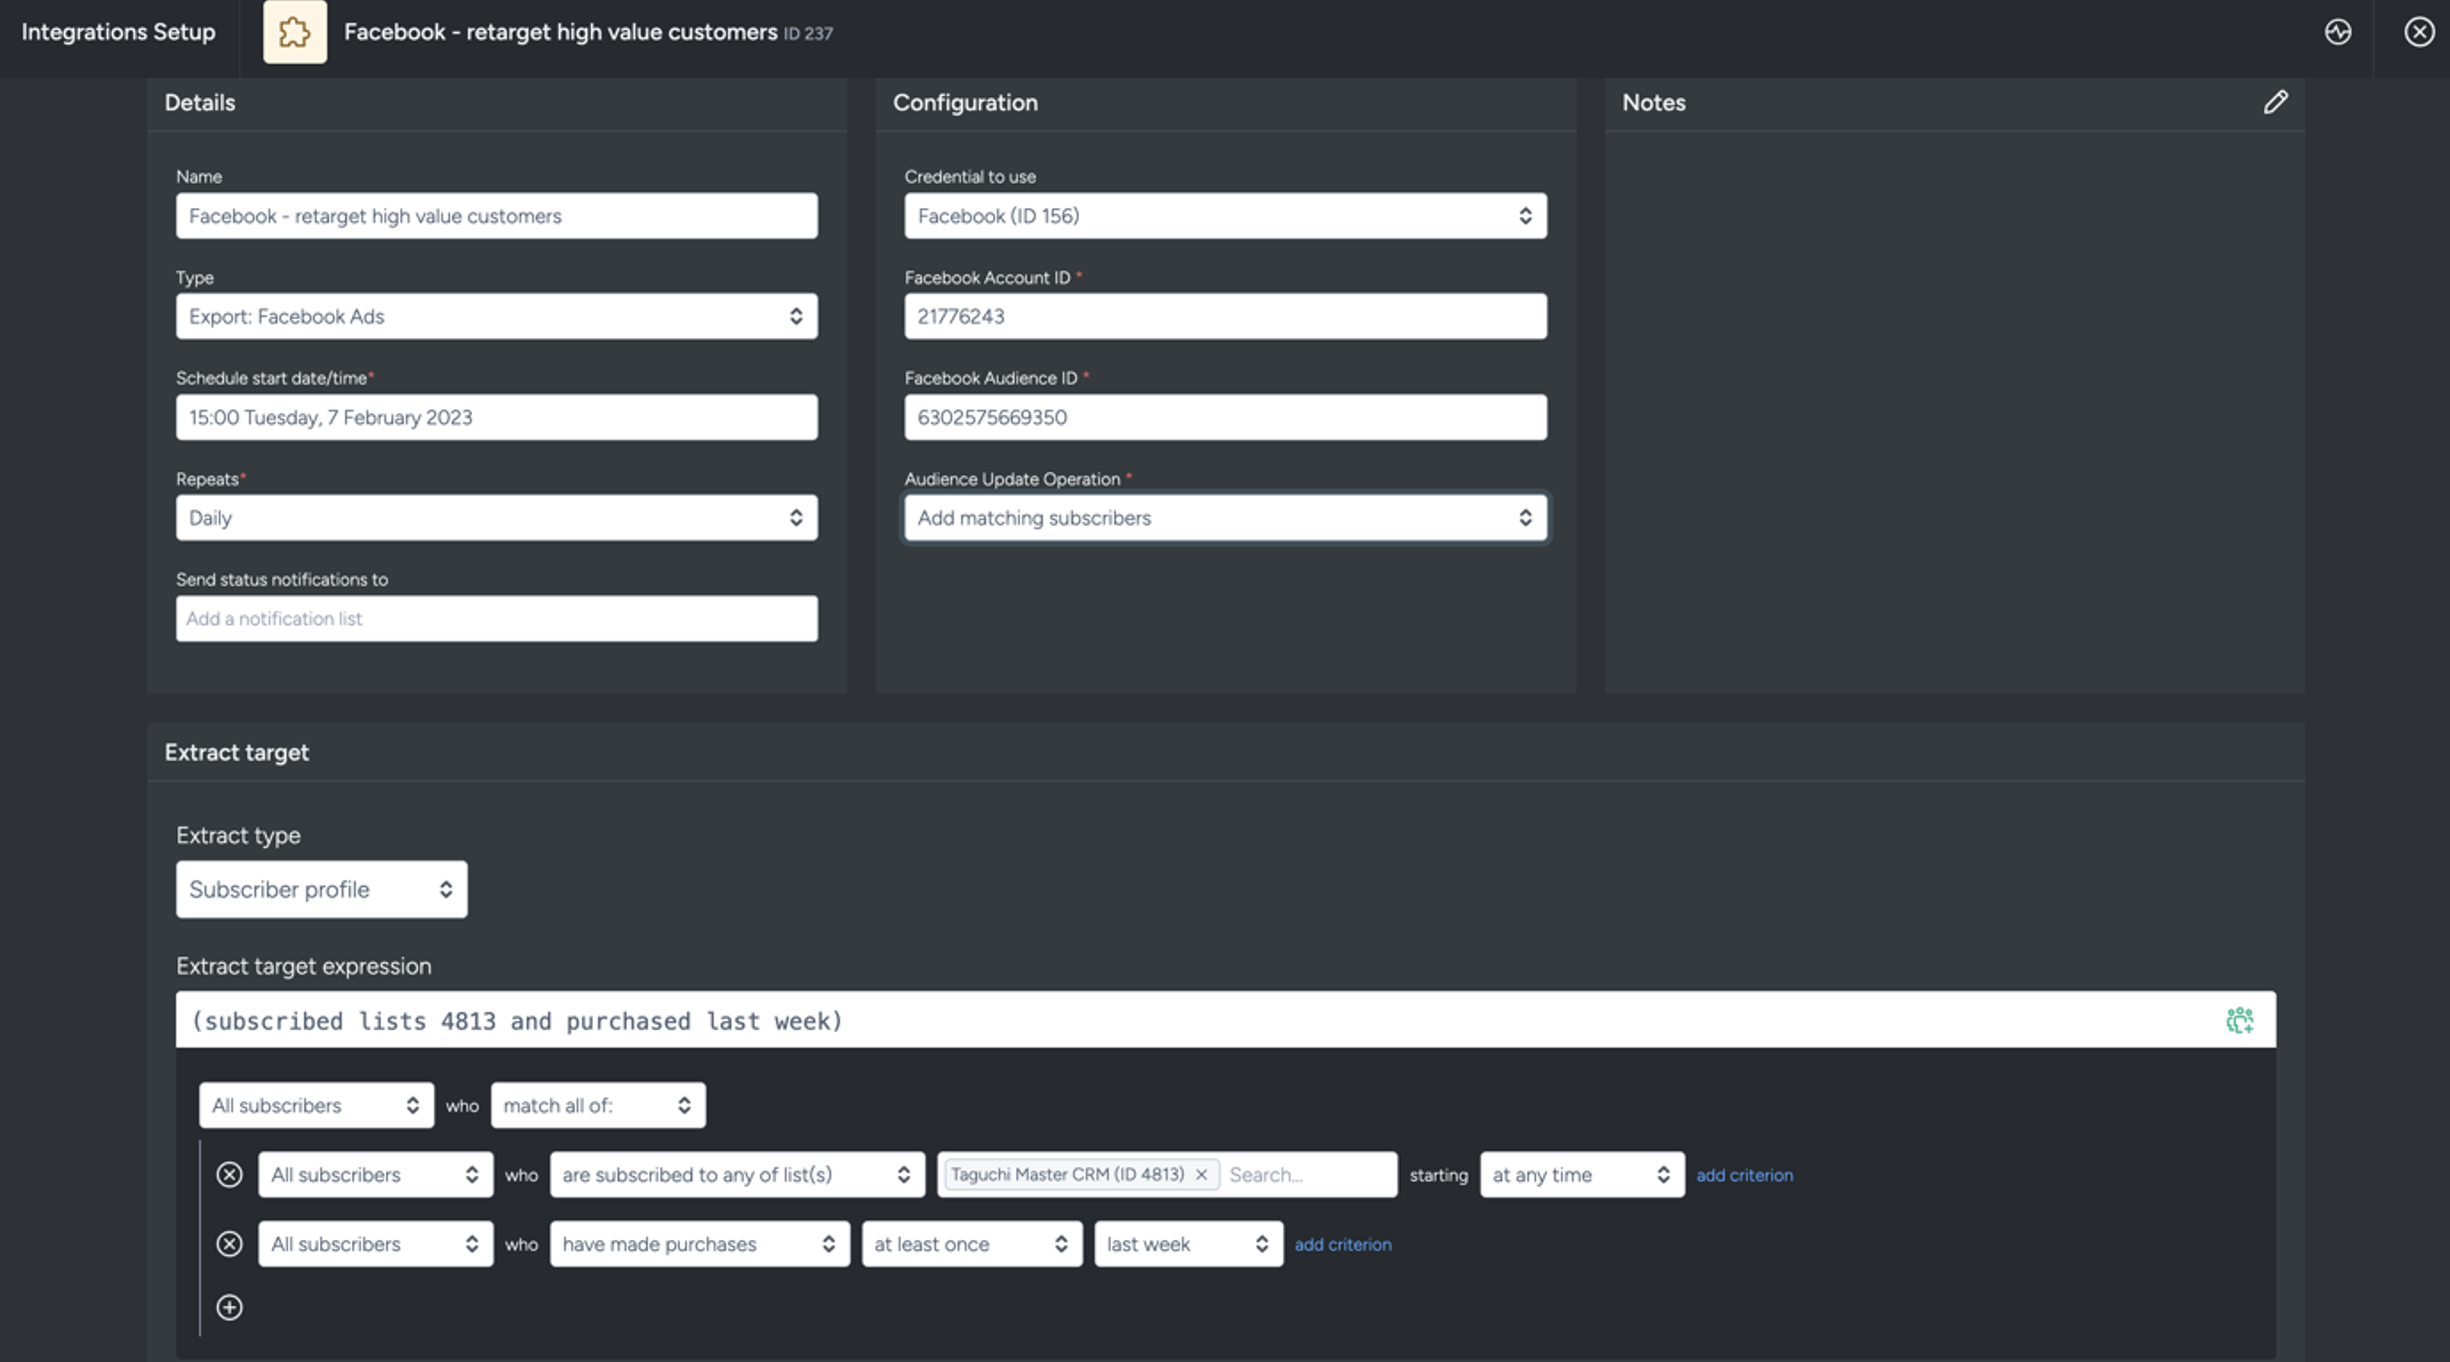The height and width of the screenshot is (1362, 2450).
Task: Click the 'Details' panel heading
Action: pos(200,102)
